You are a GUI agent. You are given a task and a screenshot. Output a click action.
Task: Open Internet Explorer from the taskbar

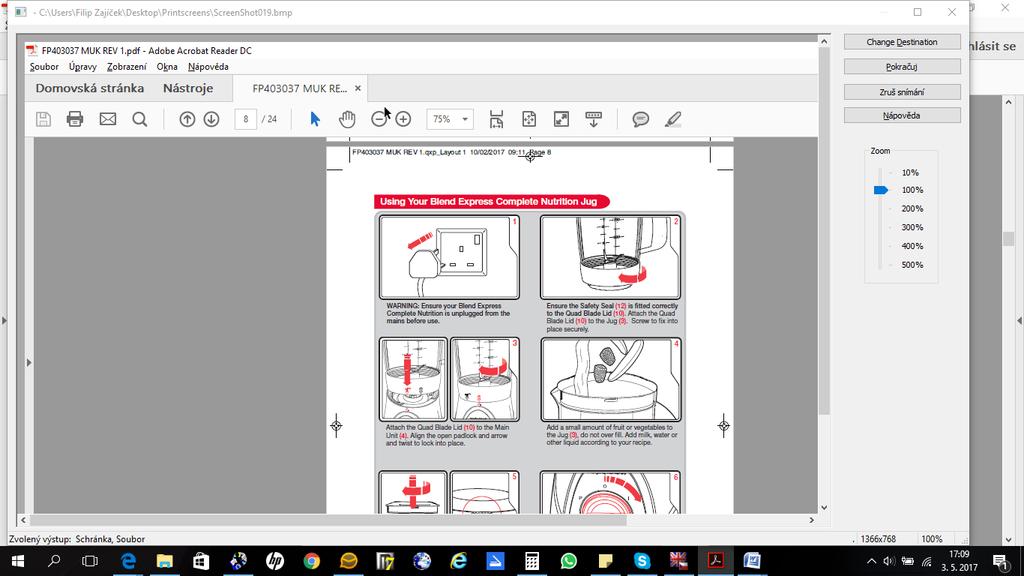[458, 561]
